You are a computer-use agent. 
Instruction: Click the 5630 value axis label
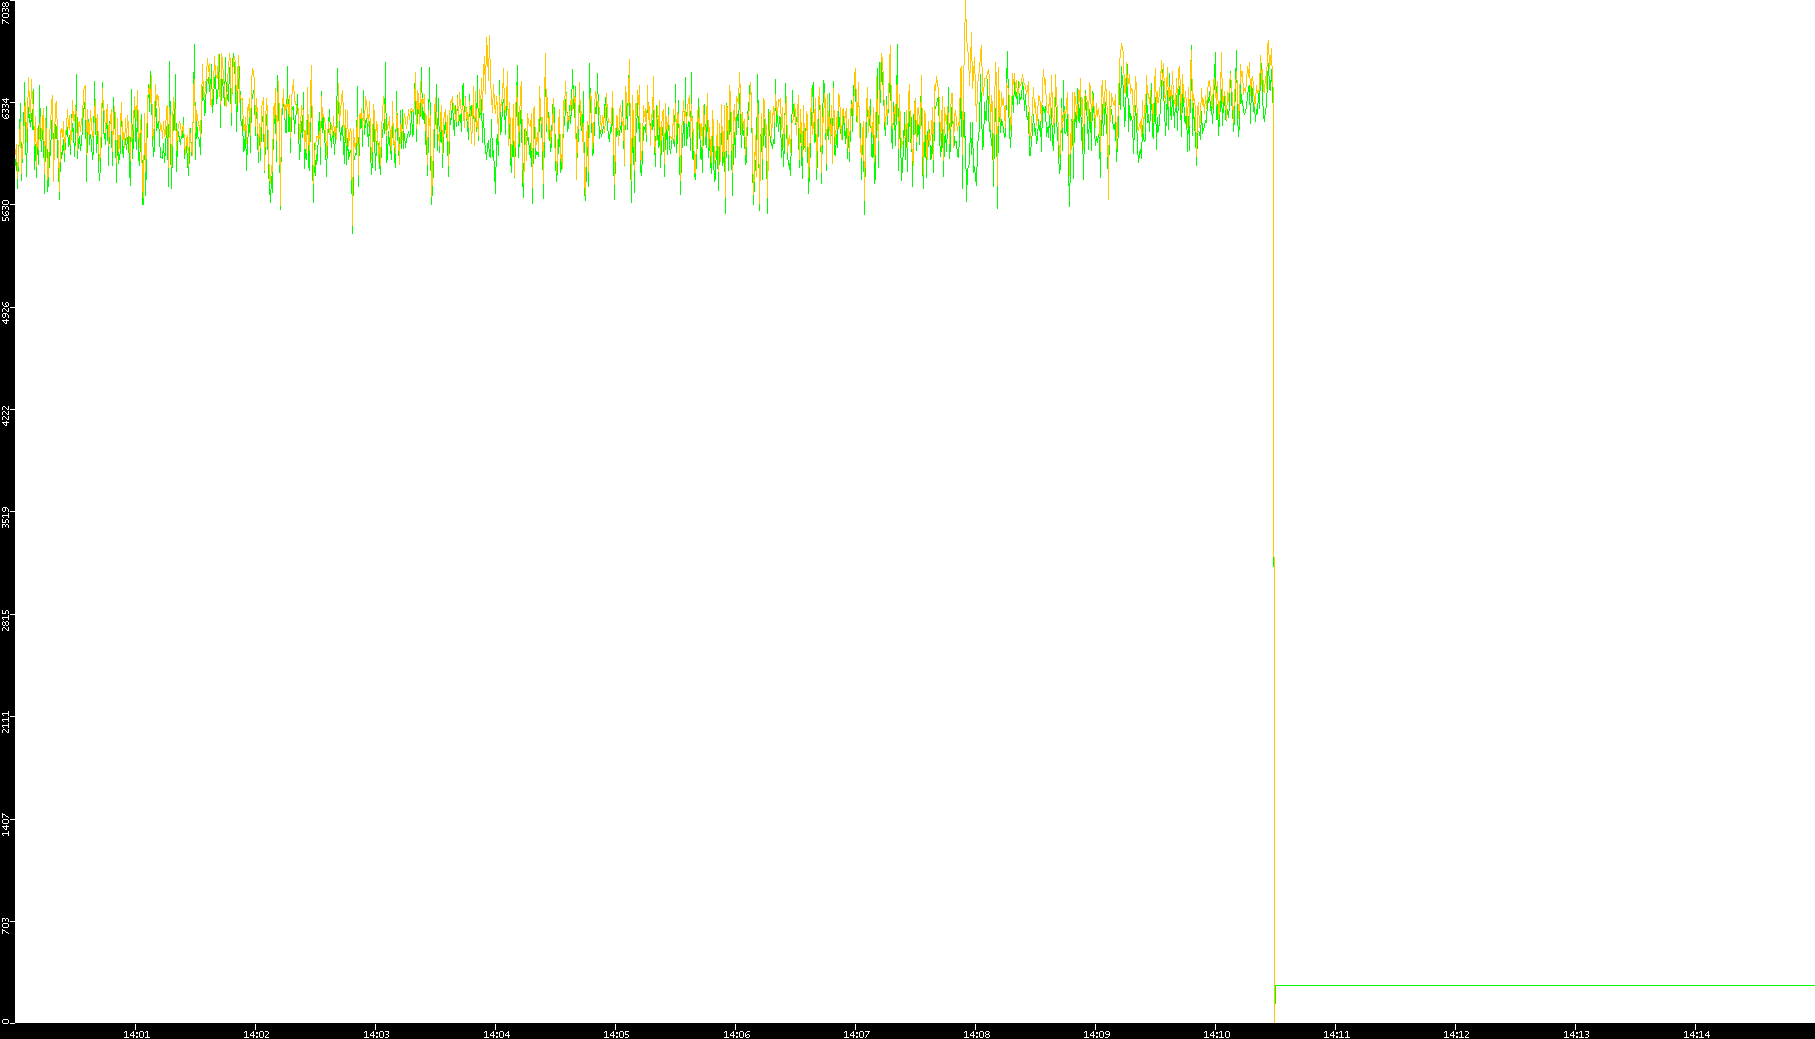7,210
